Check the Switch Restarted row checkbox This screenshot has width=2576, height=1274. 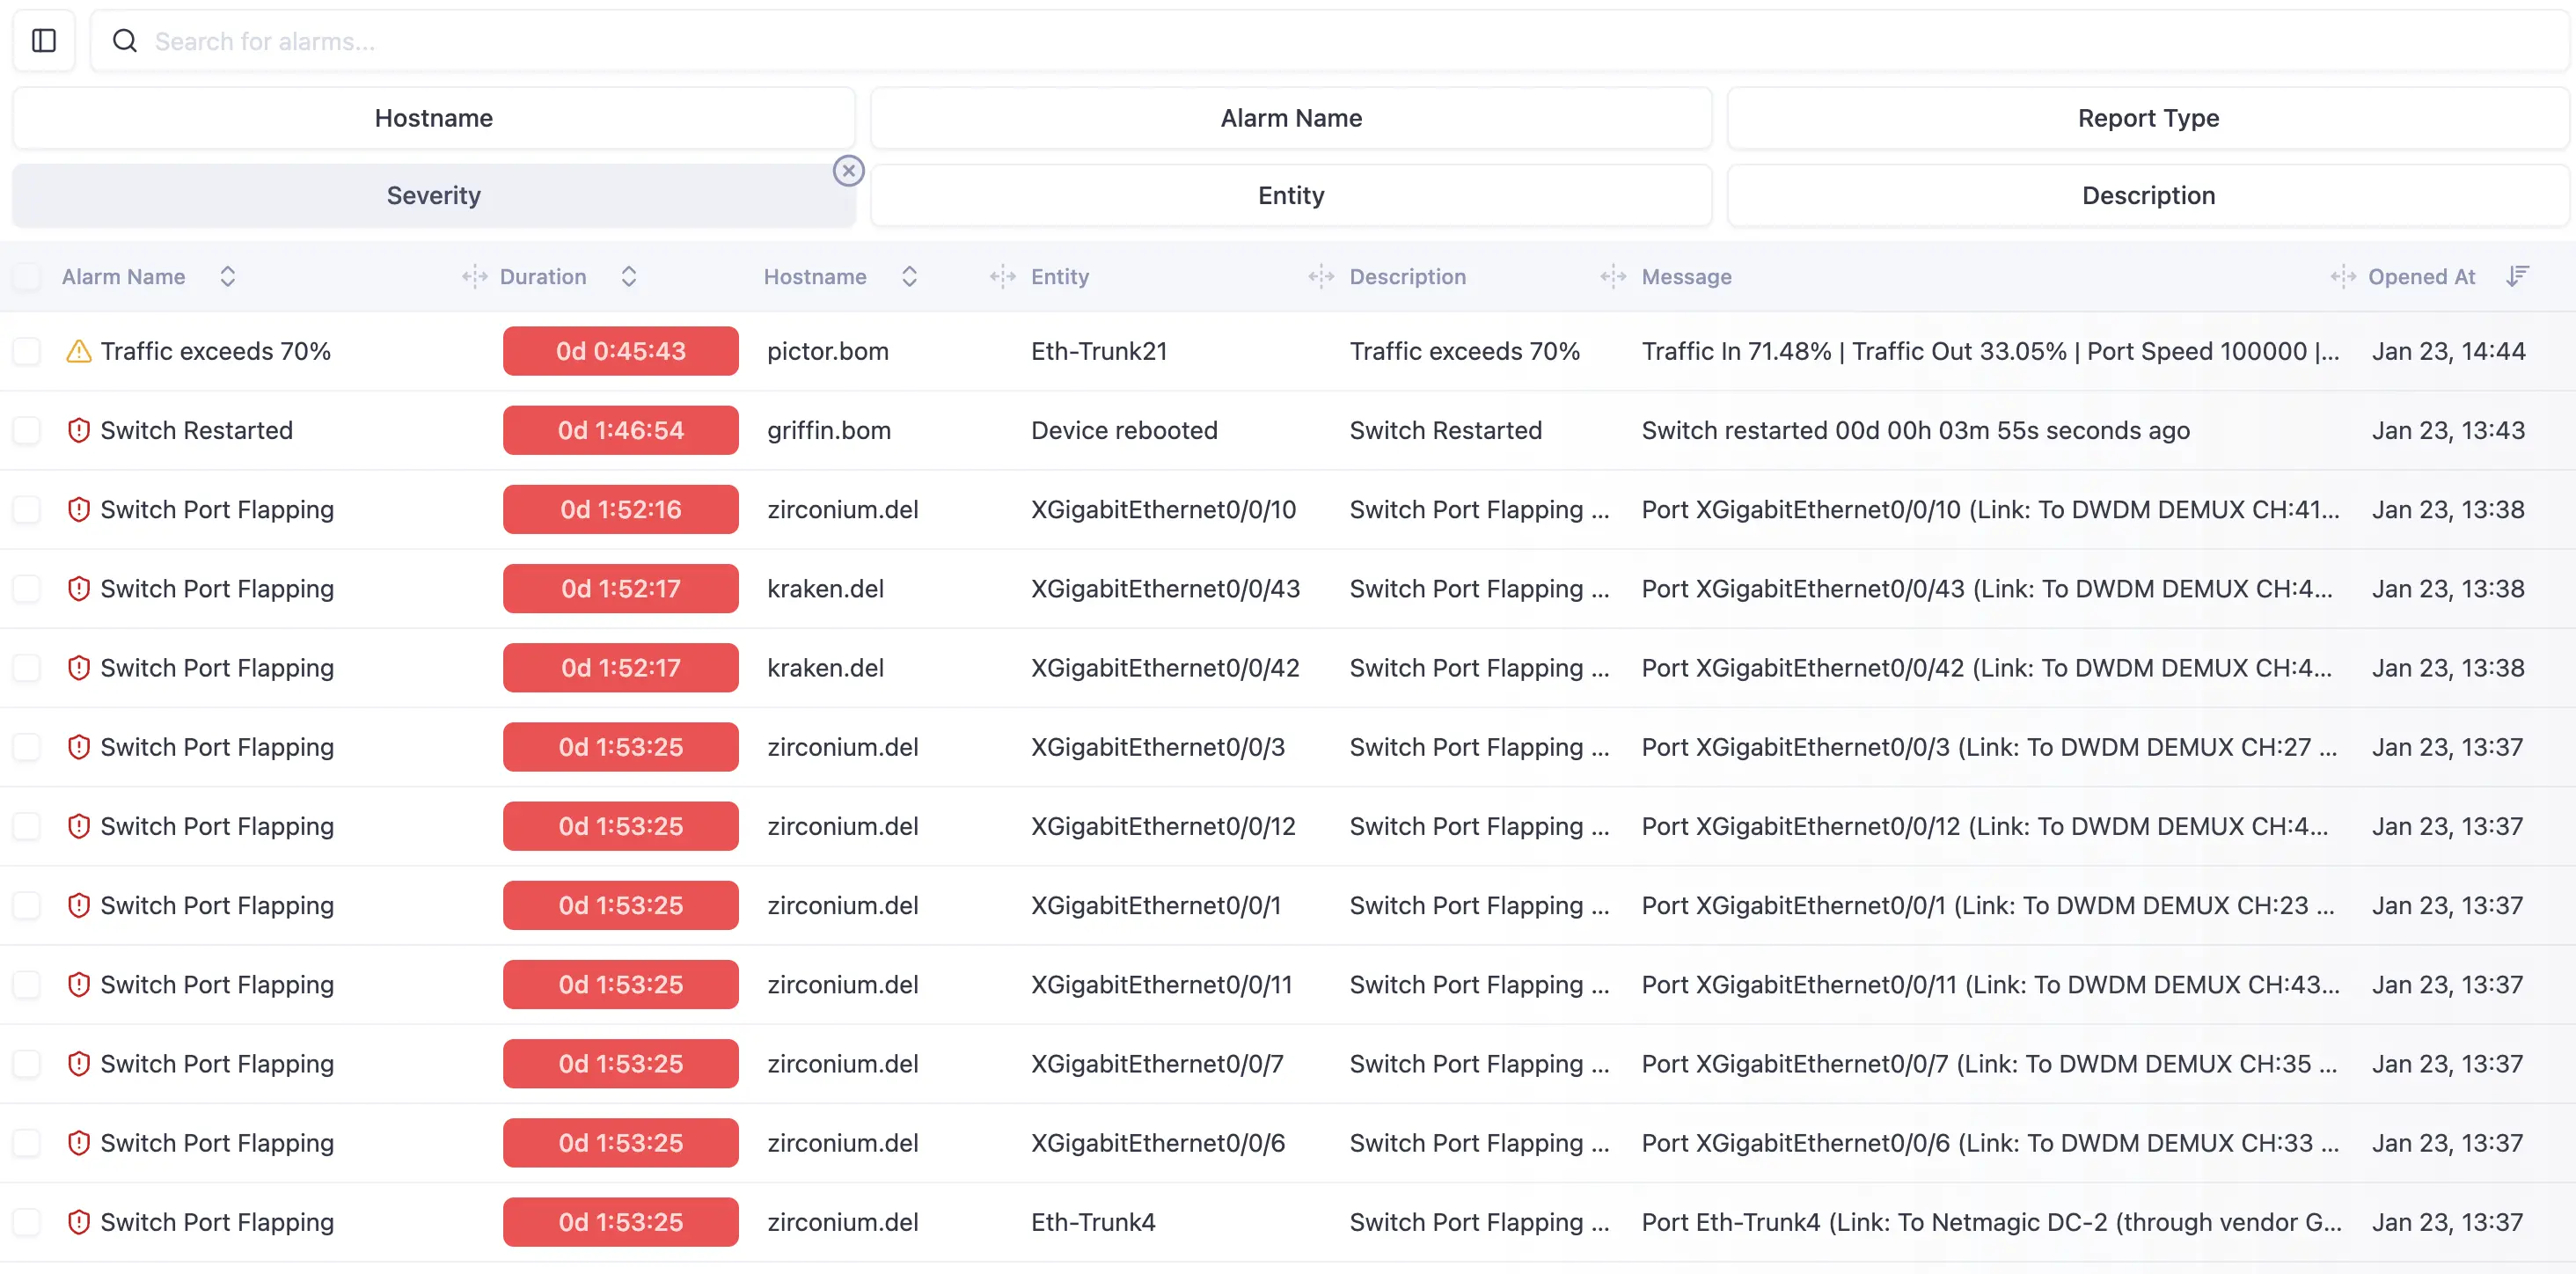click(26, 430)
